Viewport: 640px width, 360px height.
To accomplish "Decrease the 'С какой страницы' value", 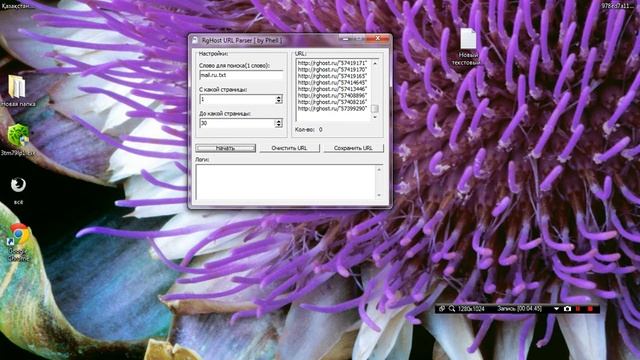I will [279, 101].
